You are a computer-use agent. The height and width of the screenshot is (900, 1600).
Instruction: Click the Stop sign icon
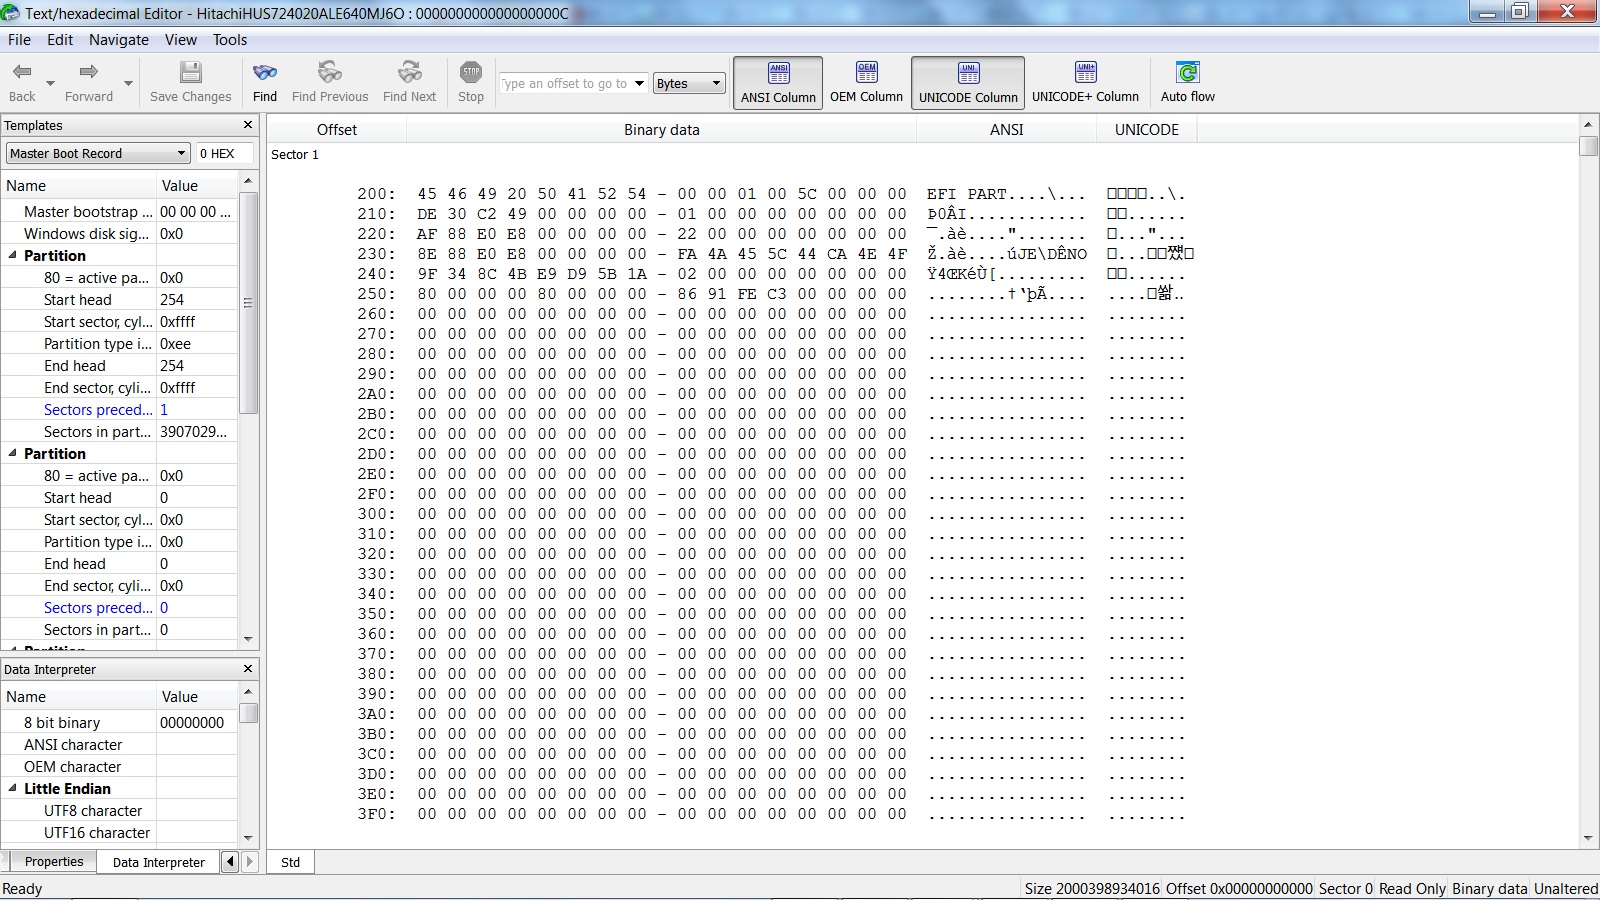[x=471, y=72]
